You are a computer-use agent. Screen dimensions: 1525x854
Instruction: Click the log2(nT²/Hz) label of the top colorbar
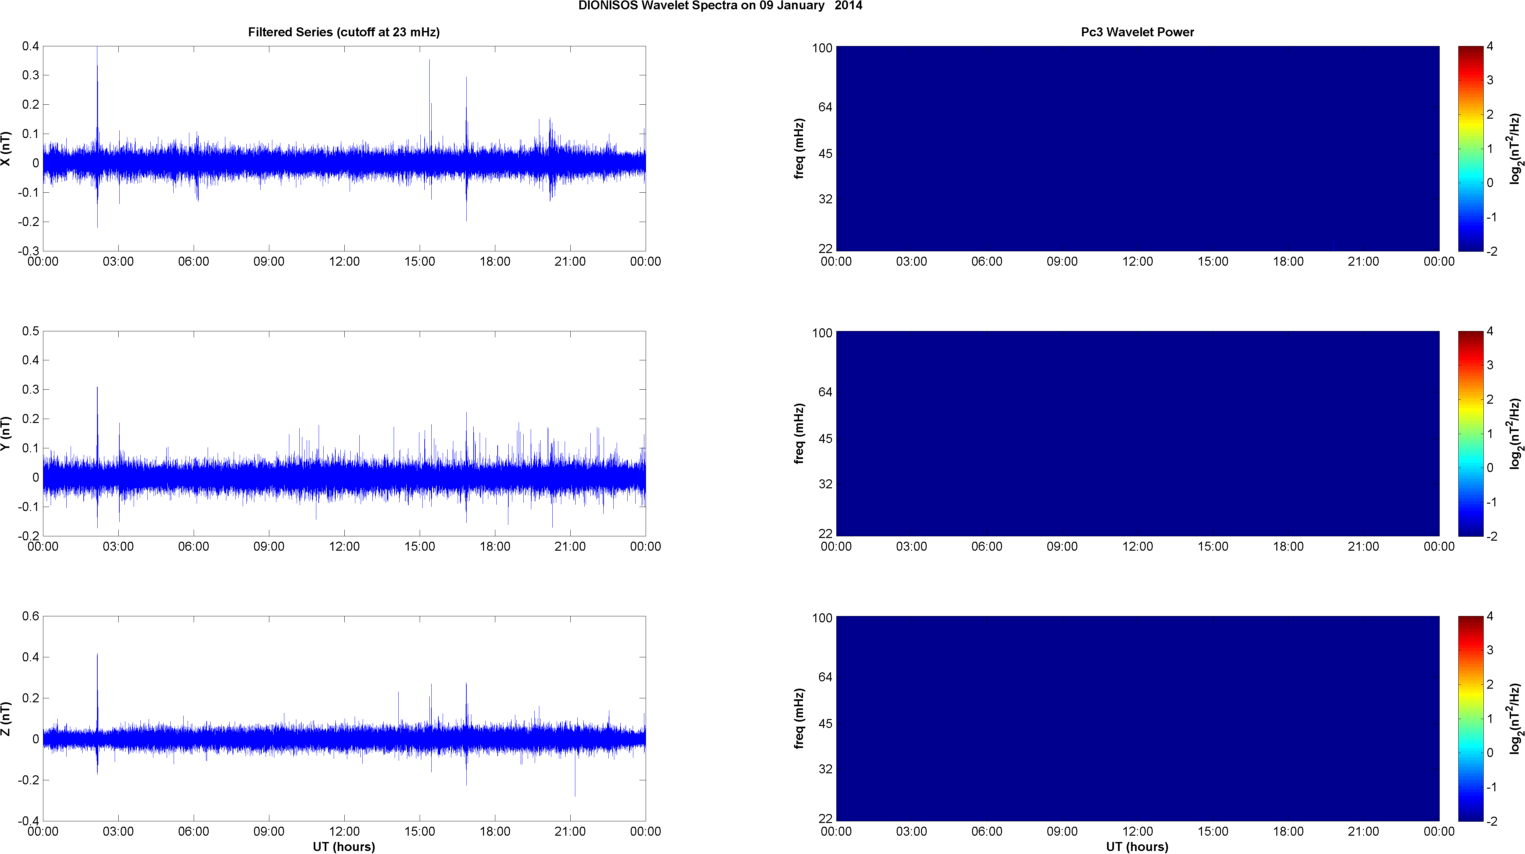(1516, 149)
